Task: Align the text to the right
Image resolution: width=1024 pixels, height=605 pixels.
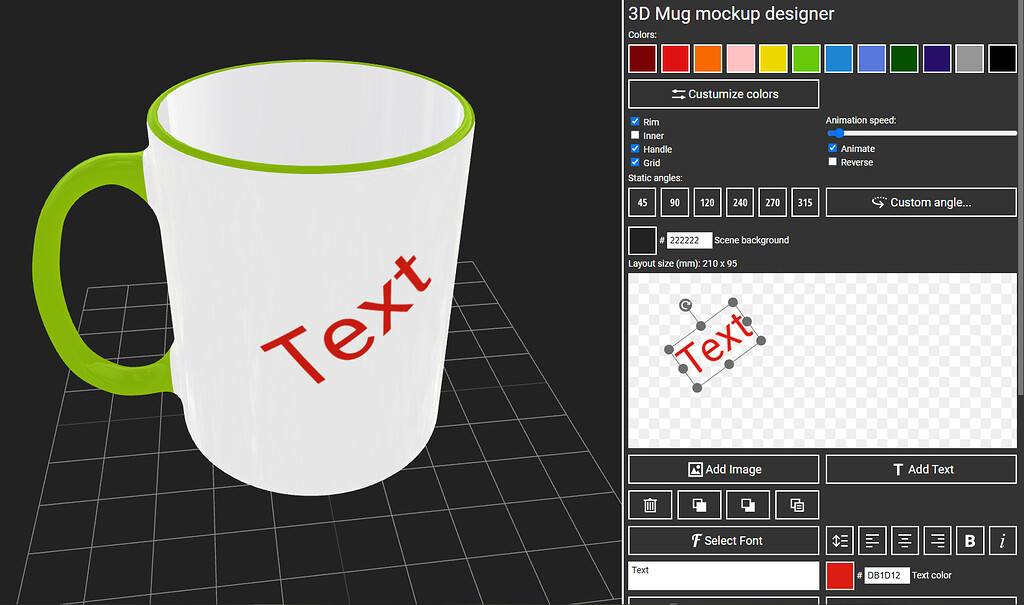Action: pyautogui.click(x=937, y=540)
